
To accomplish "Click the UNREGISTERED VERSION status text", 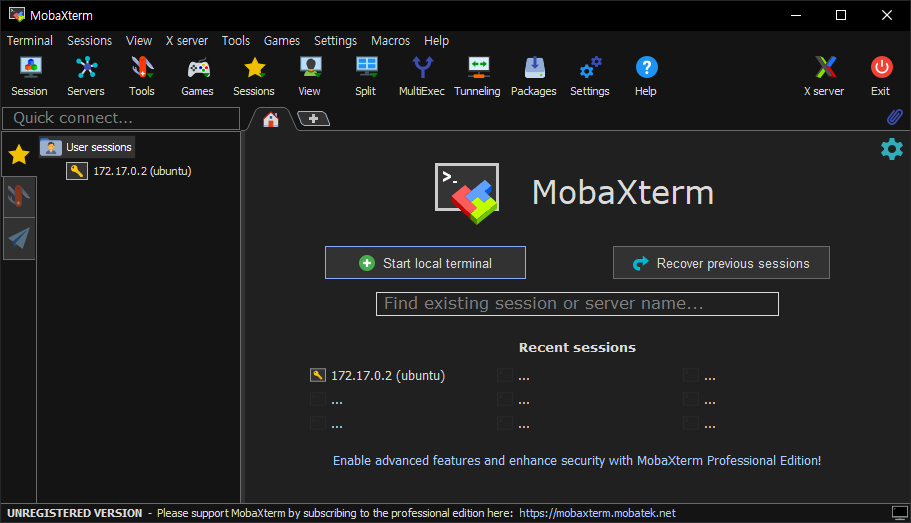I will [x=74, y=513].
